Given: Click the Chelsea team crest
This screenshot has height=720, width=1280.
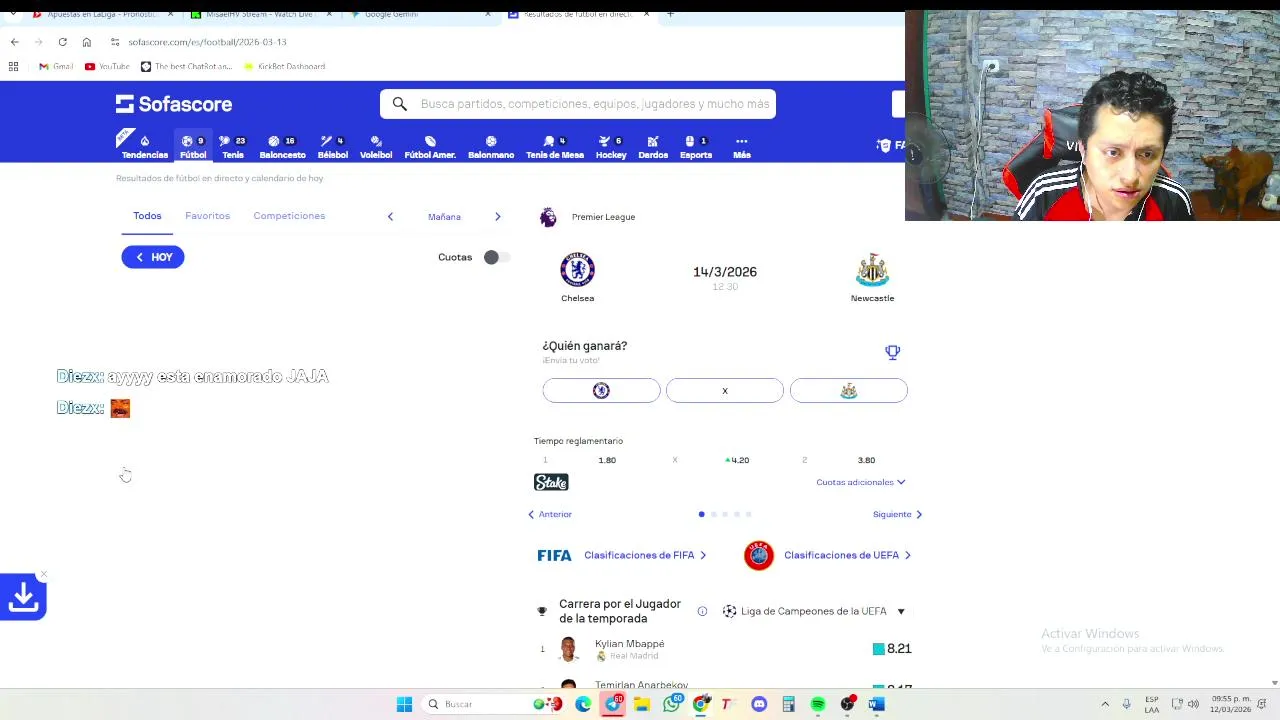Looking at the screenshot, I should click(x=577, y=270).
